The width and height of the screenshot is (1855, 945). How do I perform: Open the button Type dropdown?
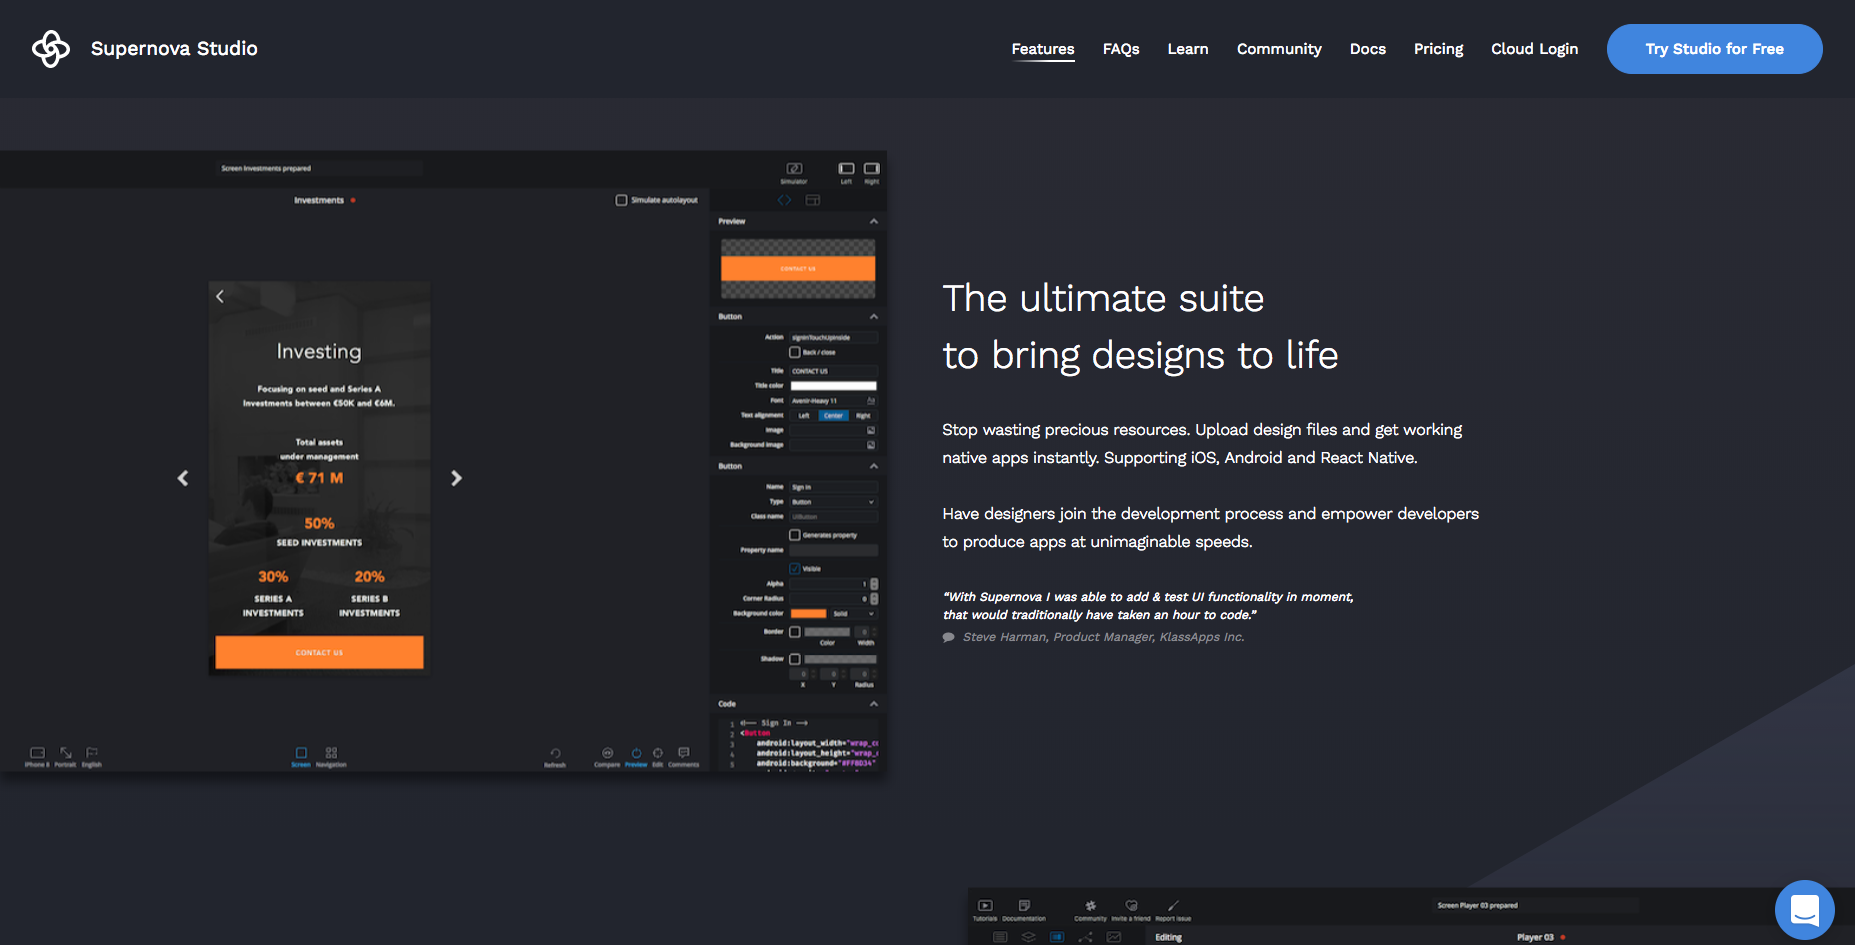coord(833,502)
